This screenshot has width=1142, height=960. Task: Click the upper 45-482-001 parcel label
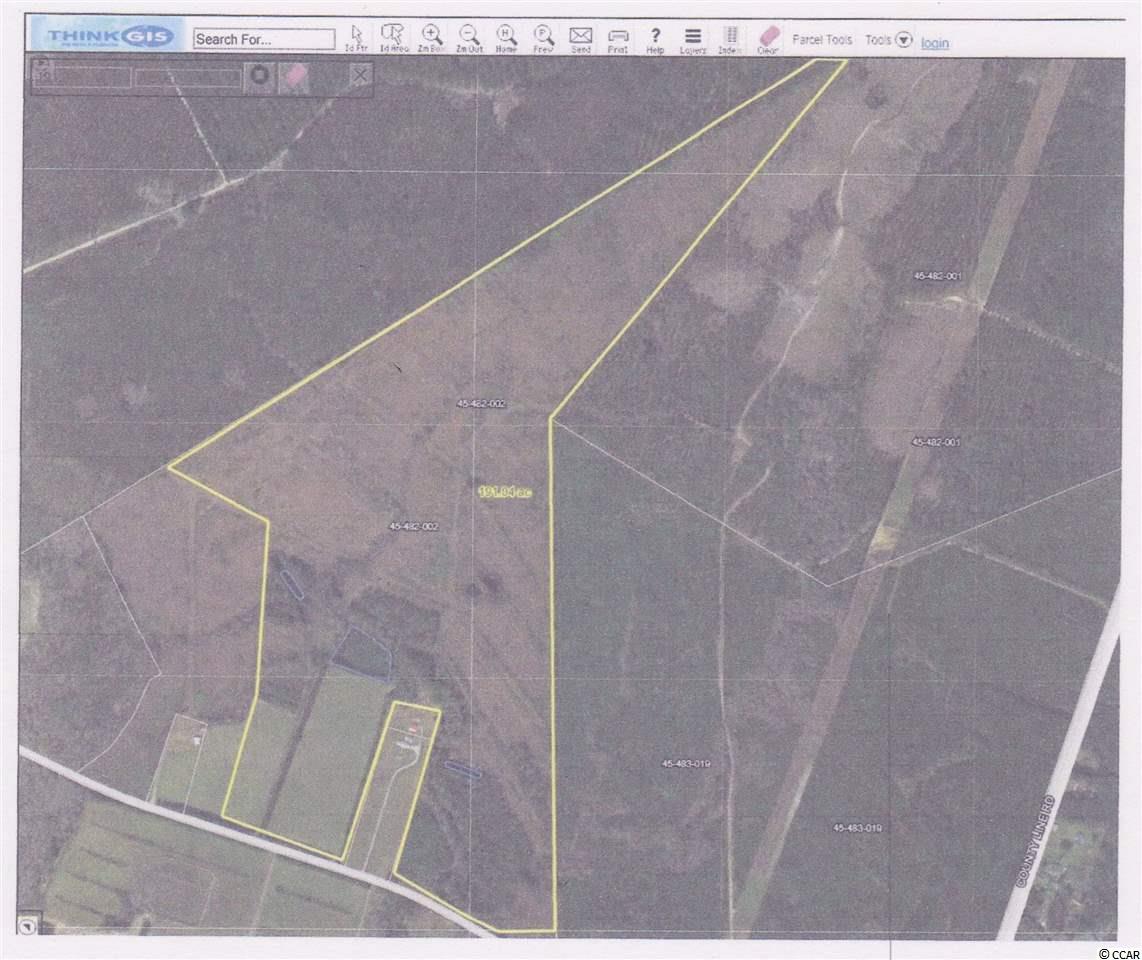click(x=937, y=276)
